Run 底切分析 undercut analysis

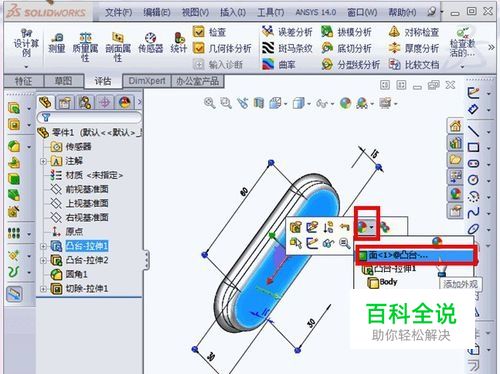coord(346,48)
